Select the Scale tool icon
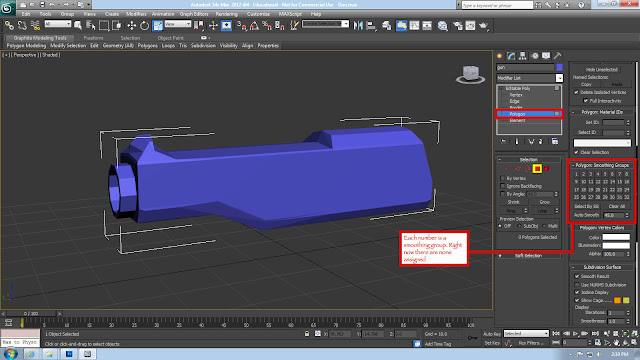This screenshot has height=360, width=640. [158, 26]
